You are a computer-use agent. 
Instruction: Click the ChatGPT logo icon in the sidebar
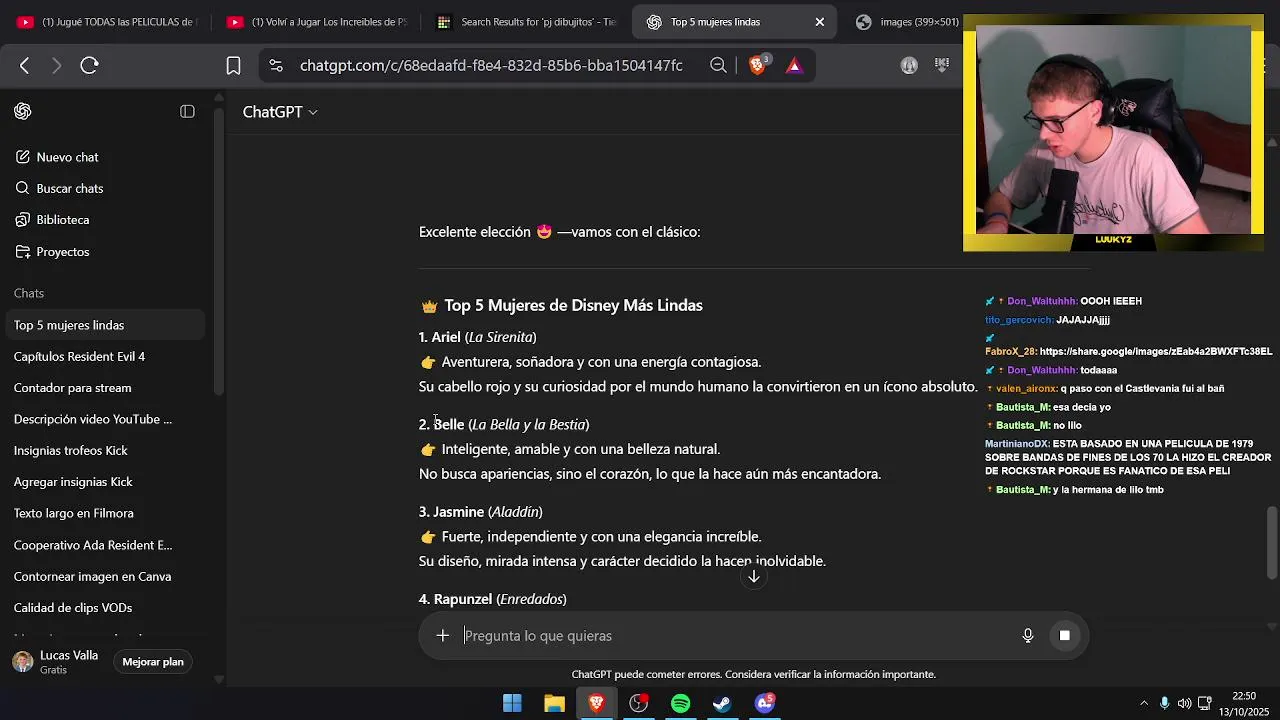[23, 111]
